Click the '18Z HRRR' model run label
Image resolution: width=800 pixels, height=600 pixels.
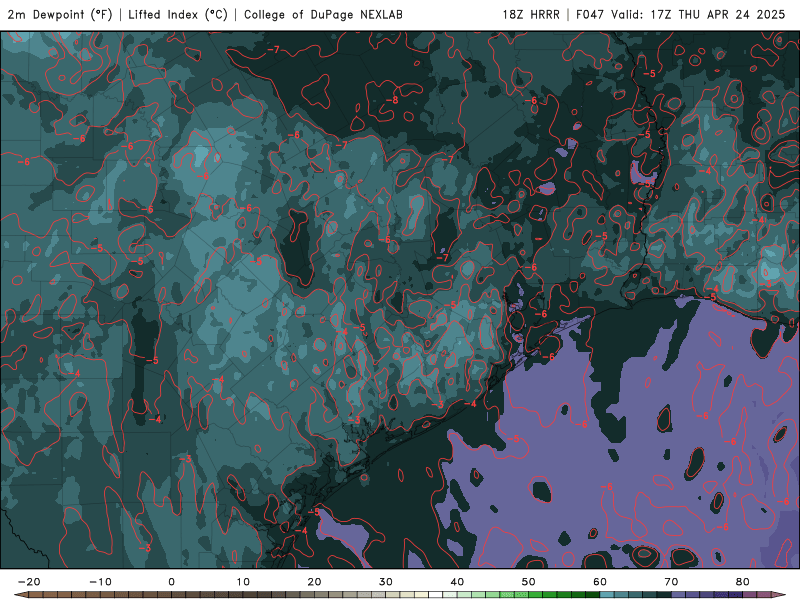coord(531,15)
